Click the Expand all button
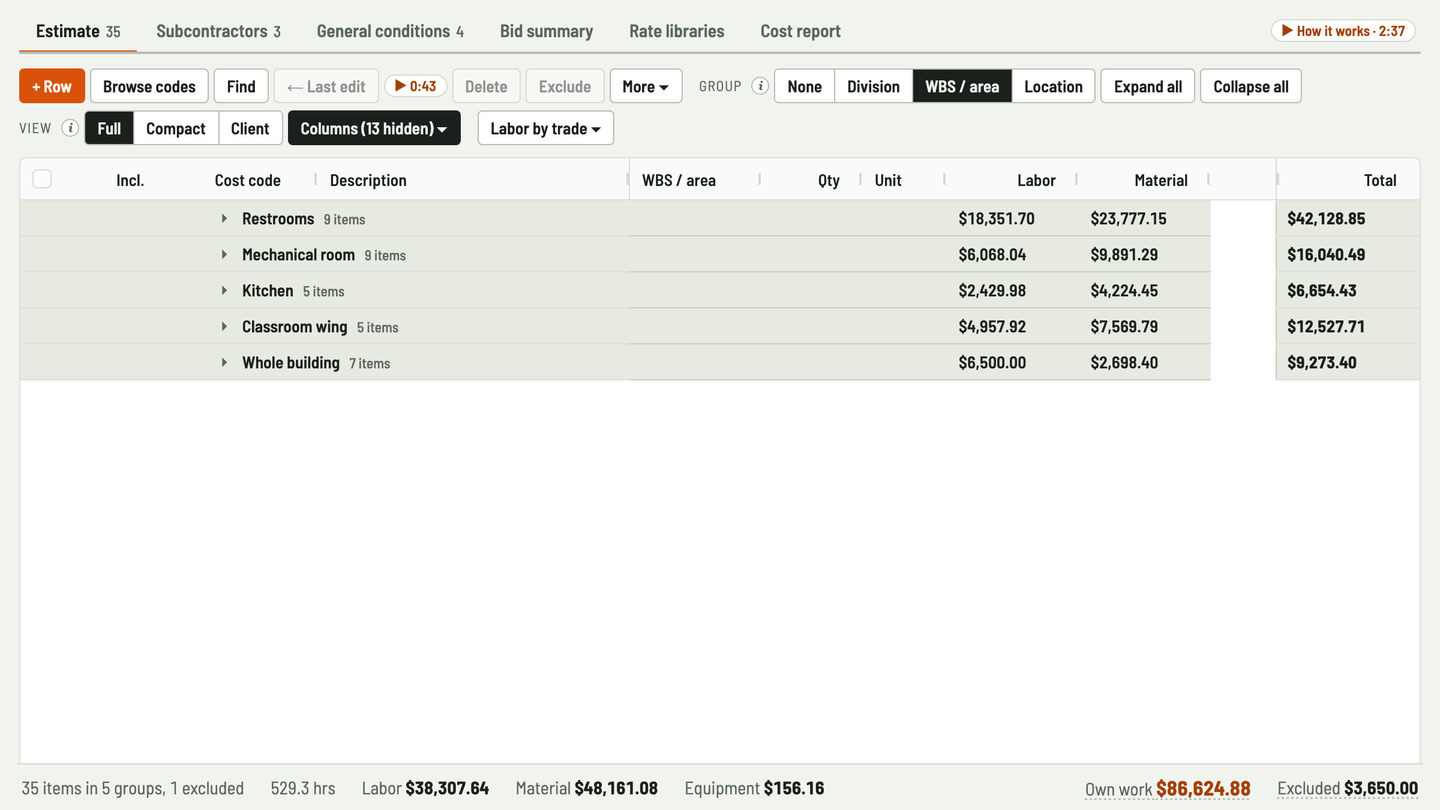Screen dimensions: 1440x810 click(x=1148, y=86)
